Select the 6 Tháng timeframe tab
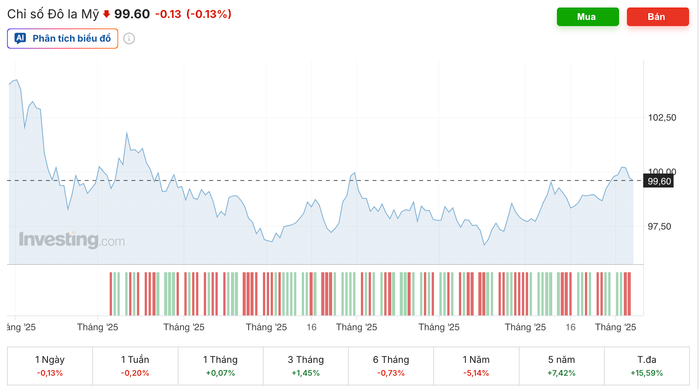Image resolution: width=700 pixels, height=389 pixels. [x=391, y=366]
